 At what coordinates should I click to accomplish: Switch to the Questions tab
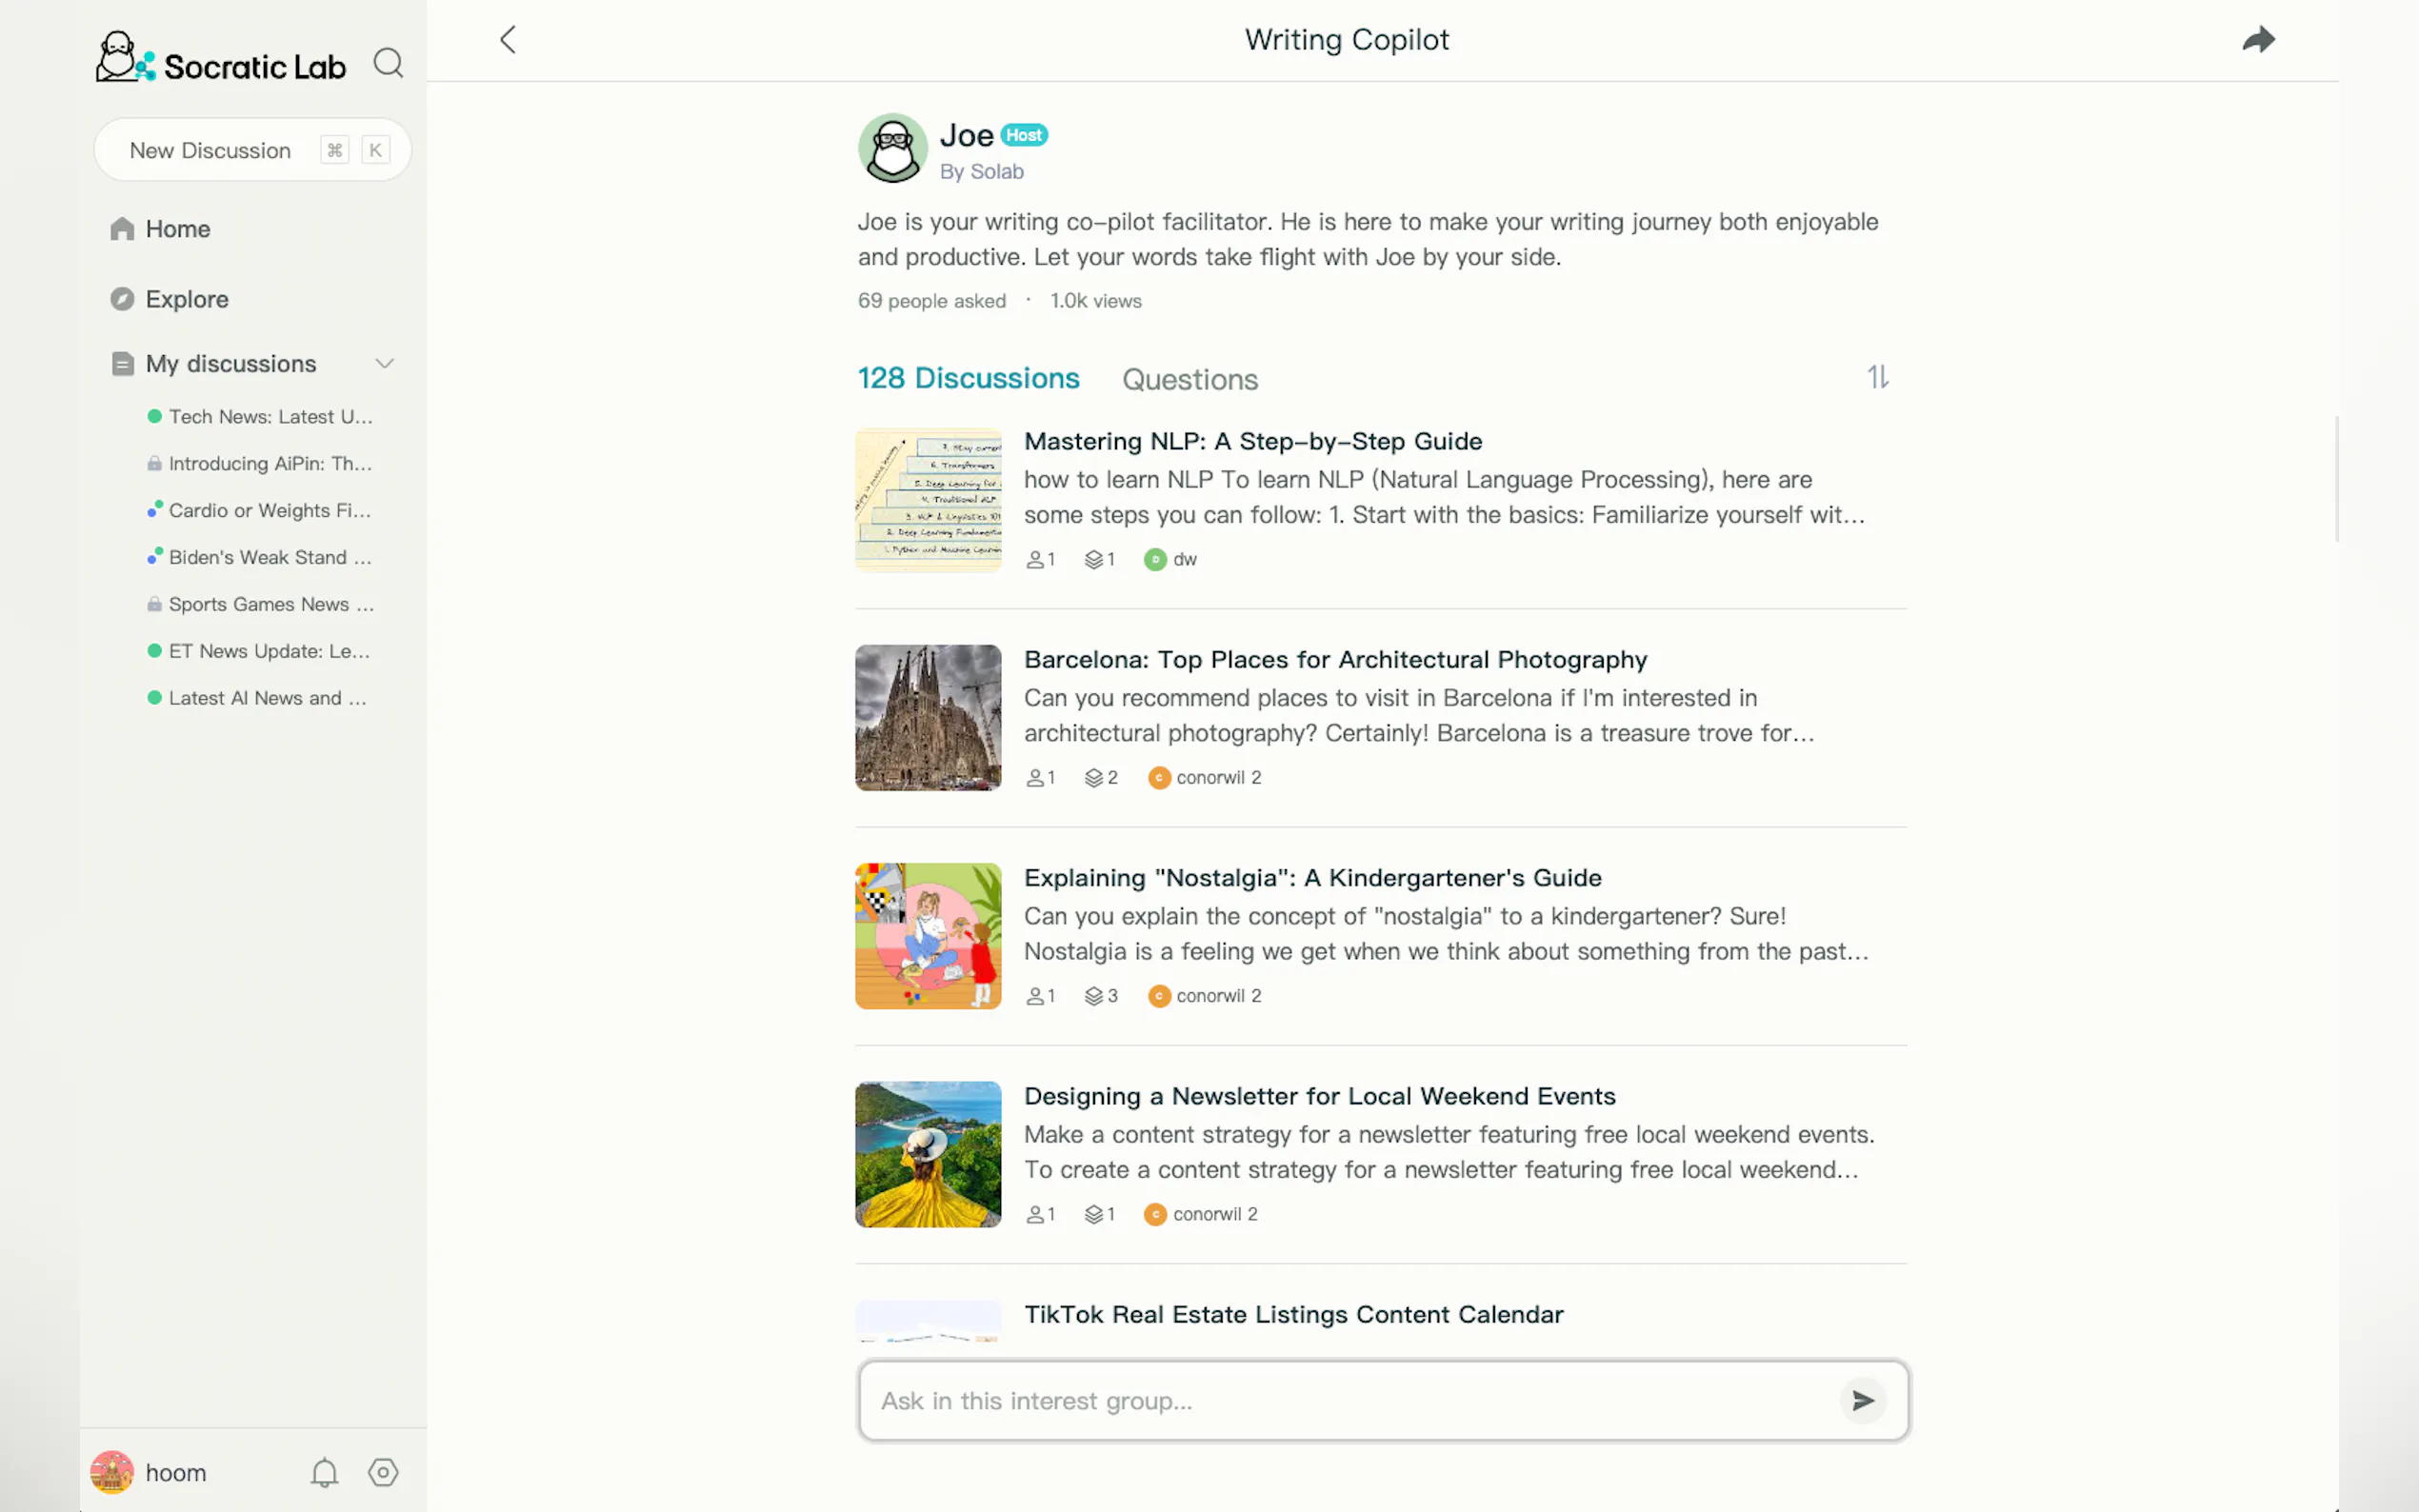(x=1189, y=380)
